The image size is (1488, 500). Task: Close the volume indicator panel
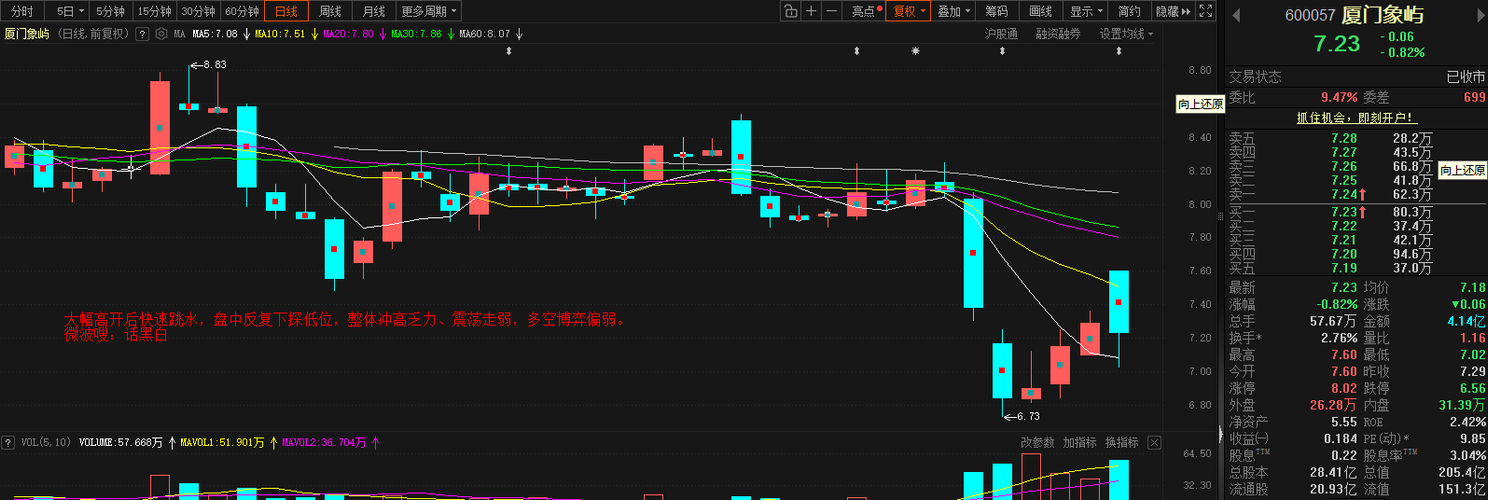(x=1154, y=442)
